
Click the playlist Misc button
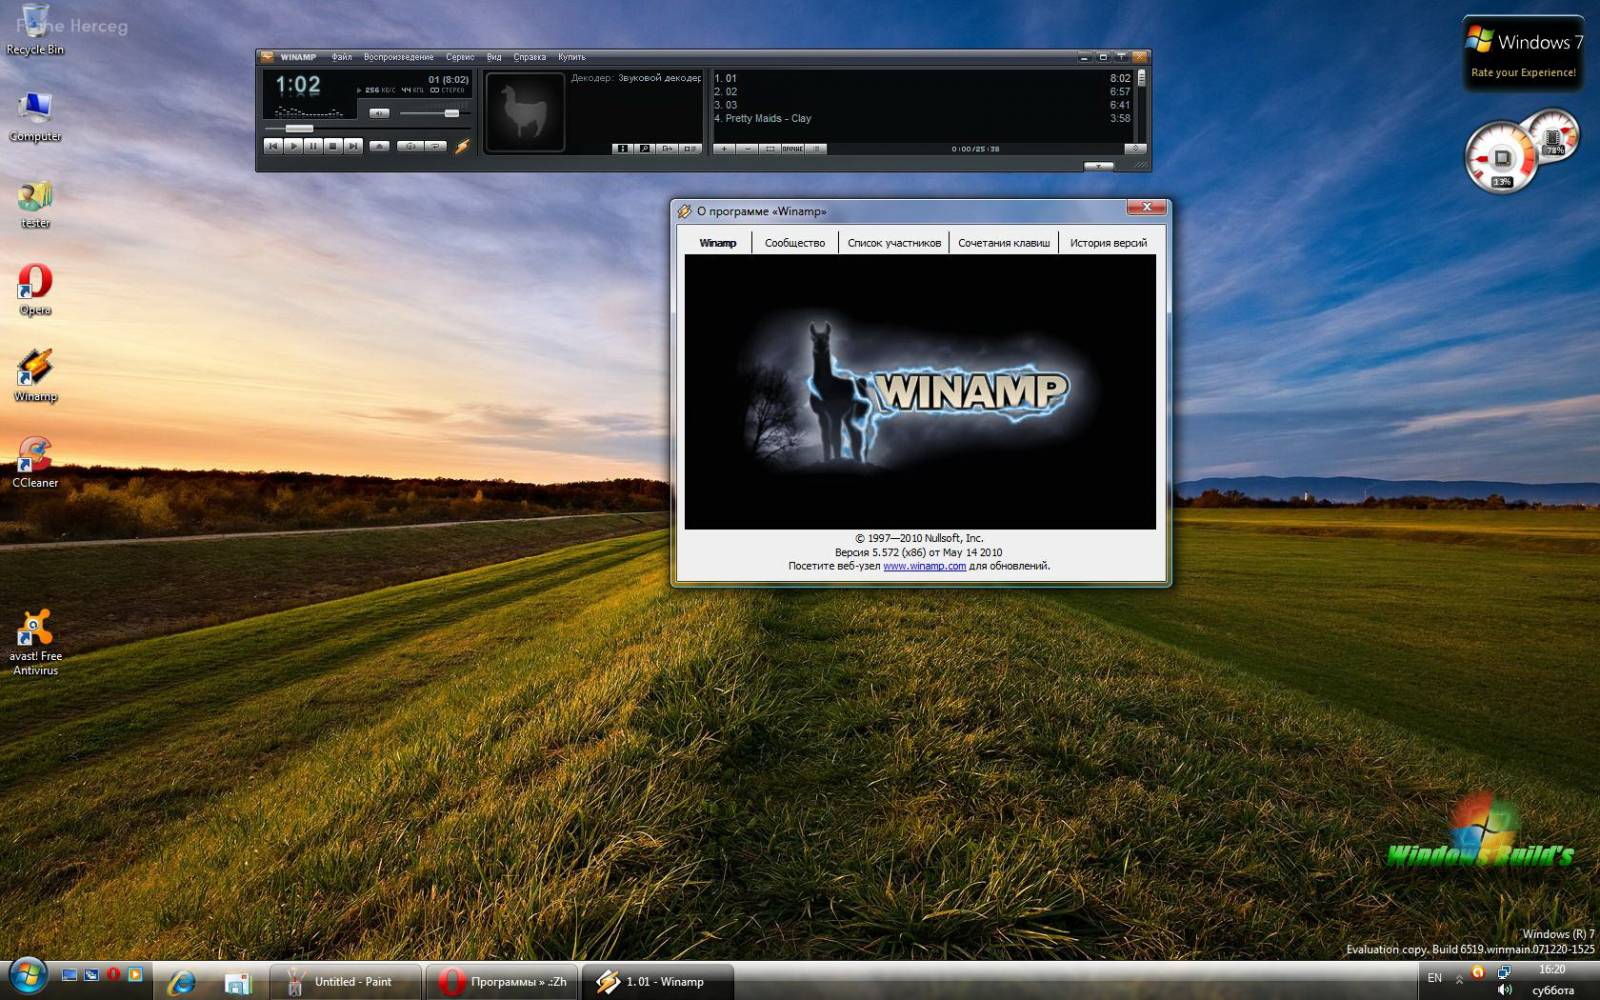click(793, 149)
